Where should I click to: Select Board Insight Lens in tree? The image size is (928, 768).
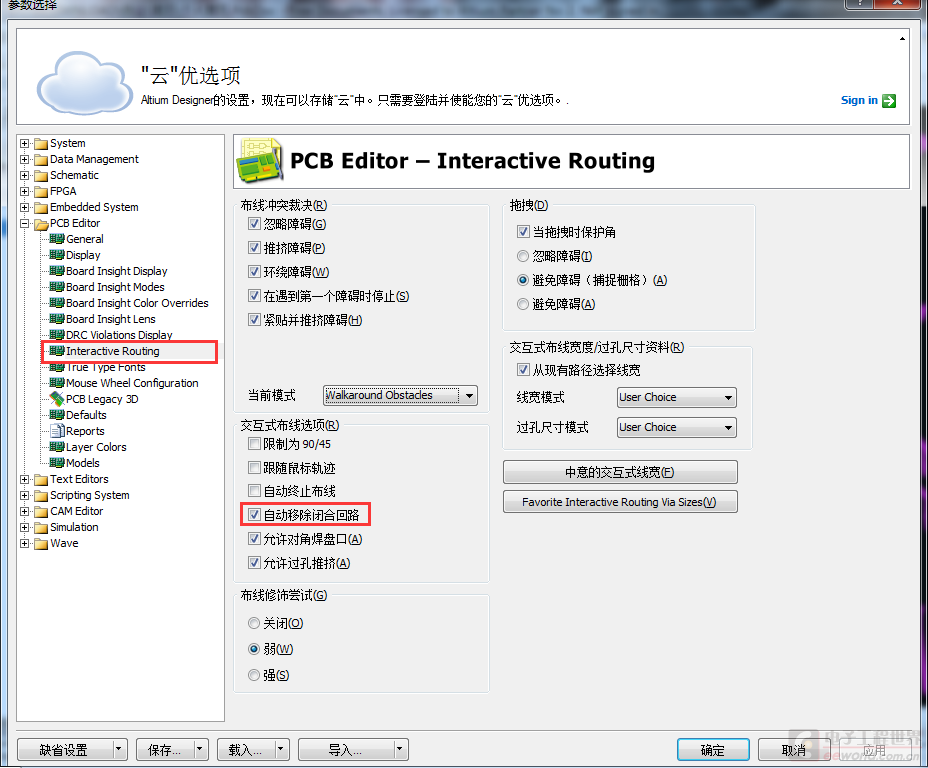click(x=111, y=320)
